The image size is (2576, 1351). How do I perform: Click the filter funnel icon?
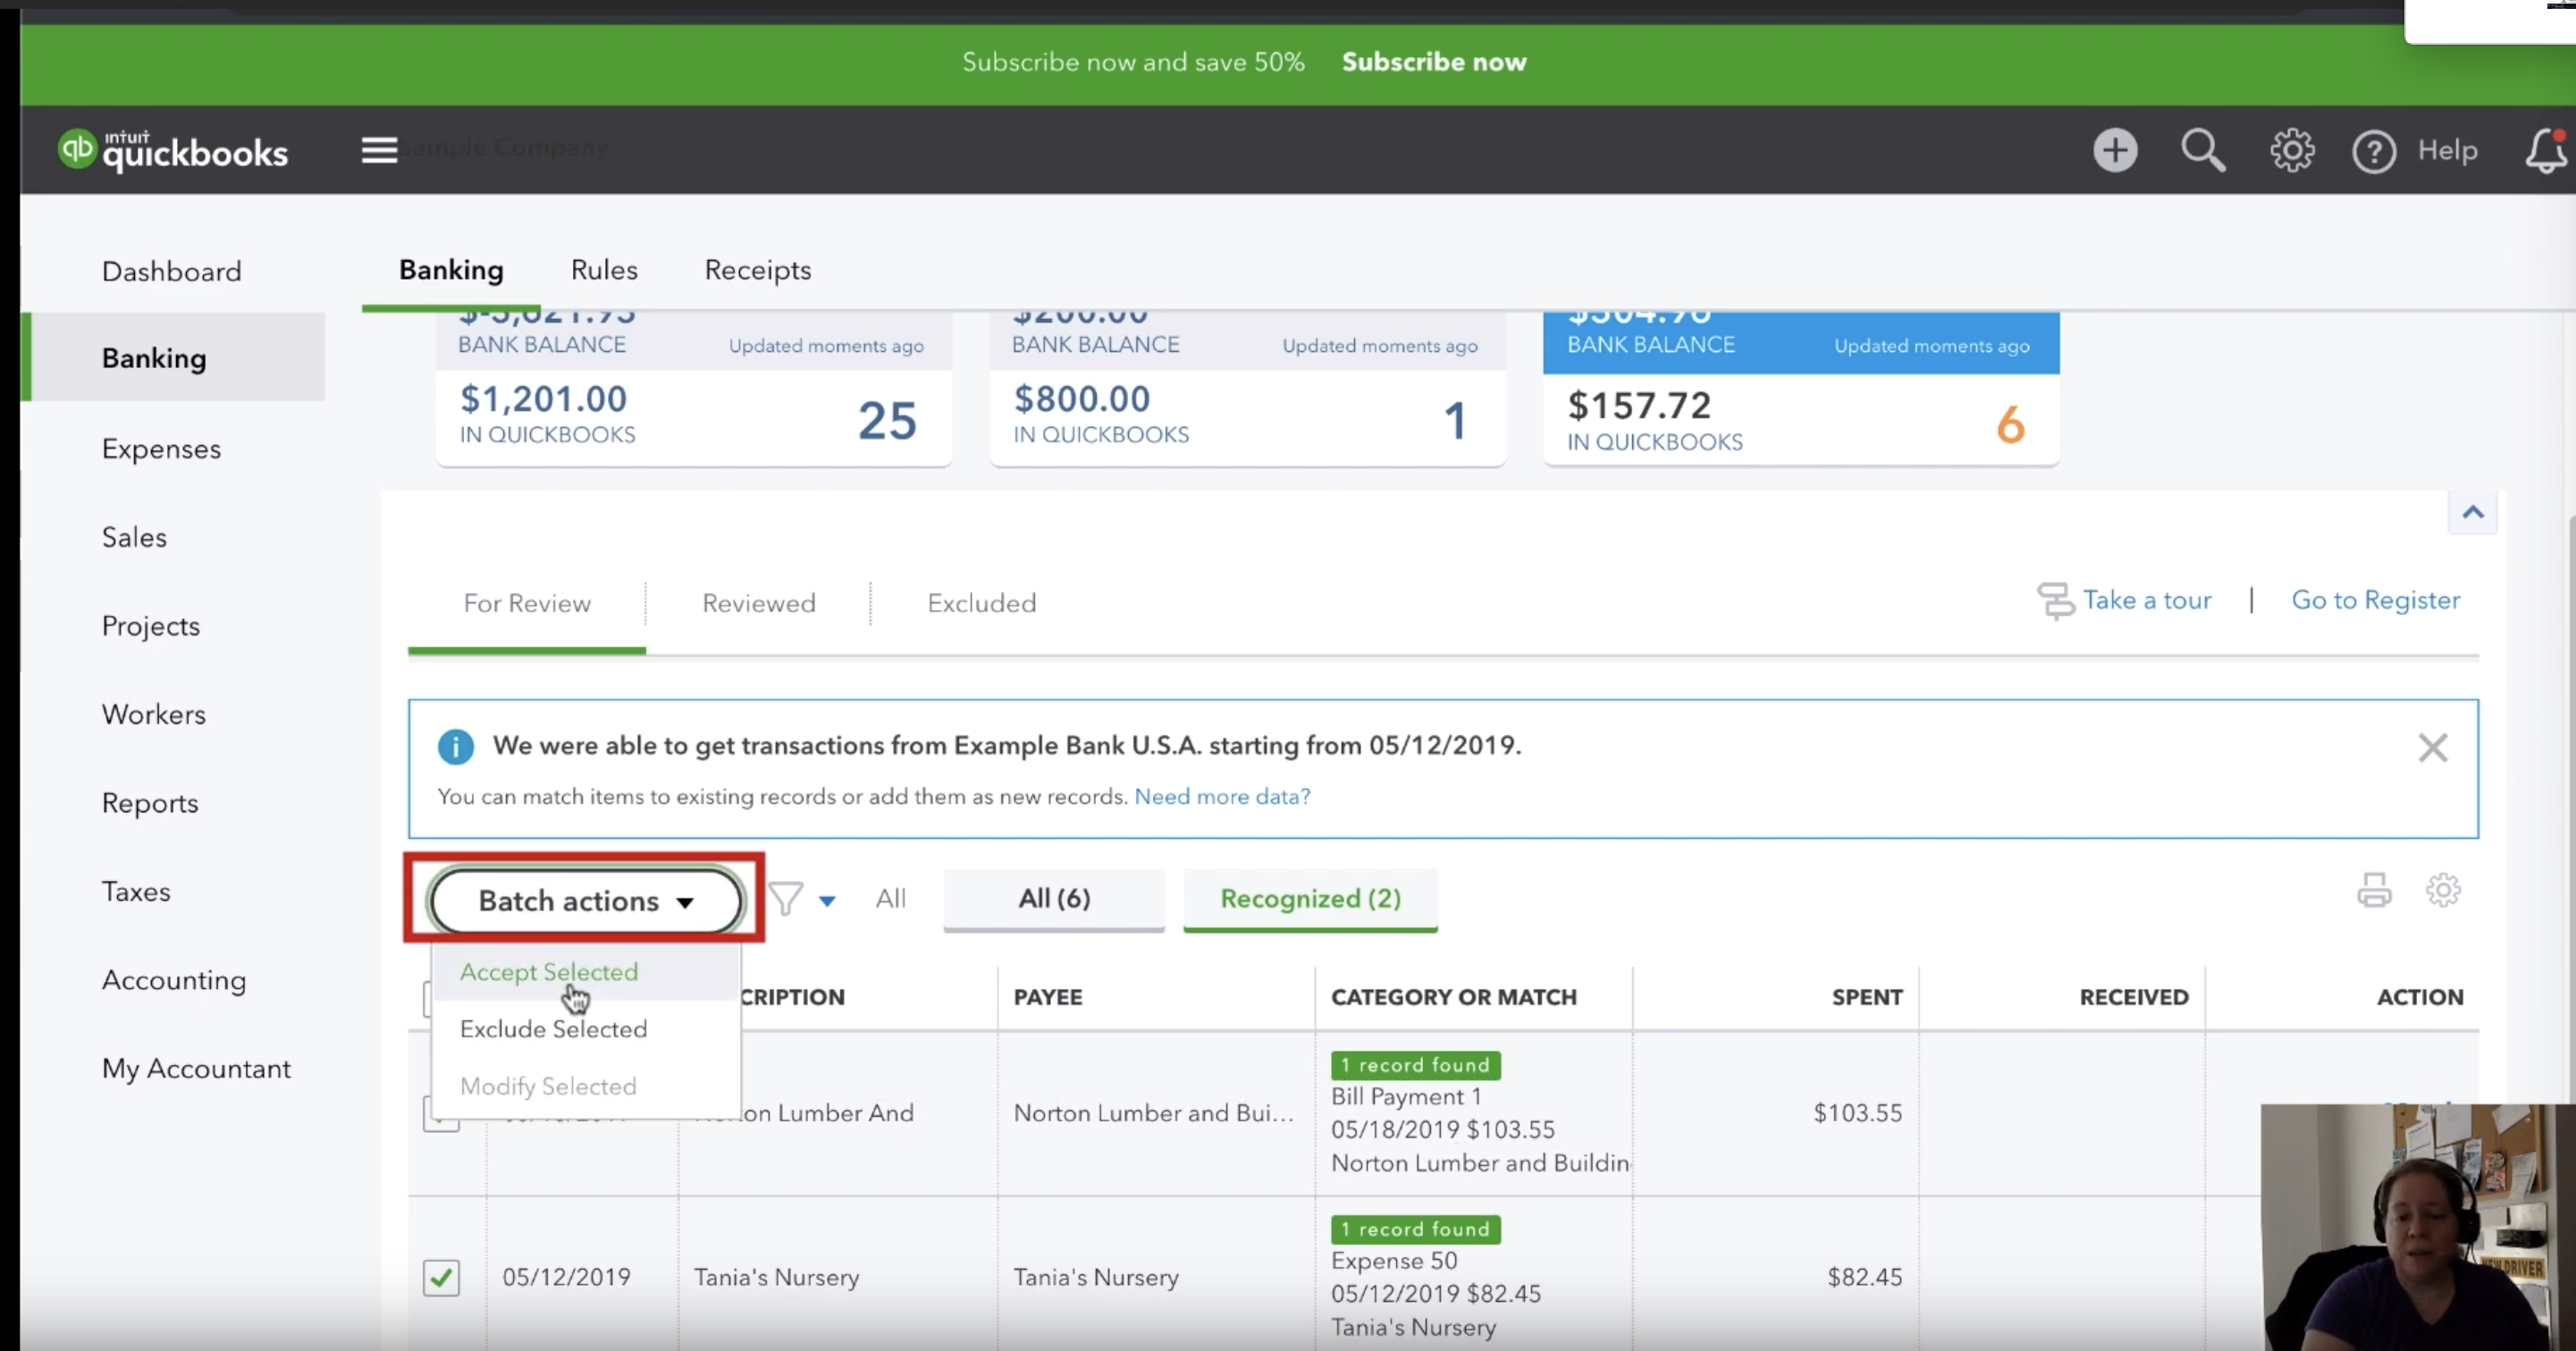tap(786, 898)
